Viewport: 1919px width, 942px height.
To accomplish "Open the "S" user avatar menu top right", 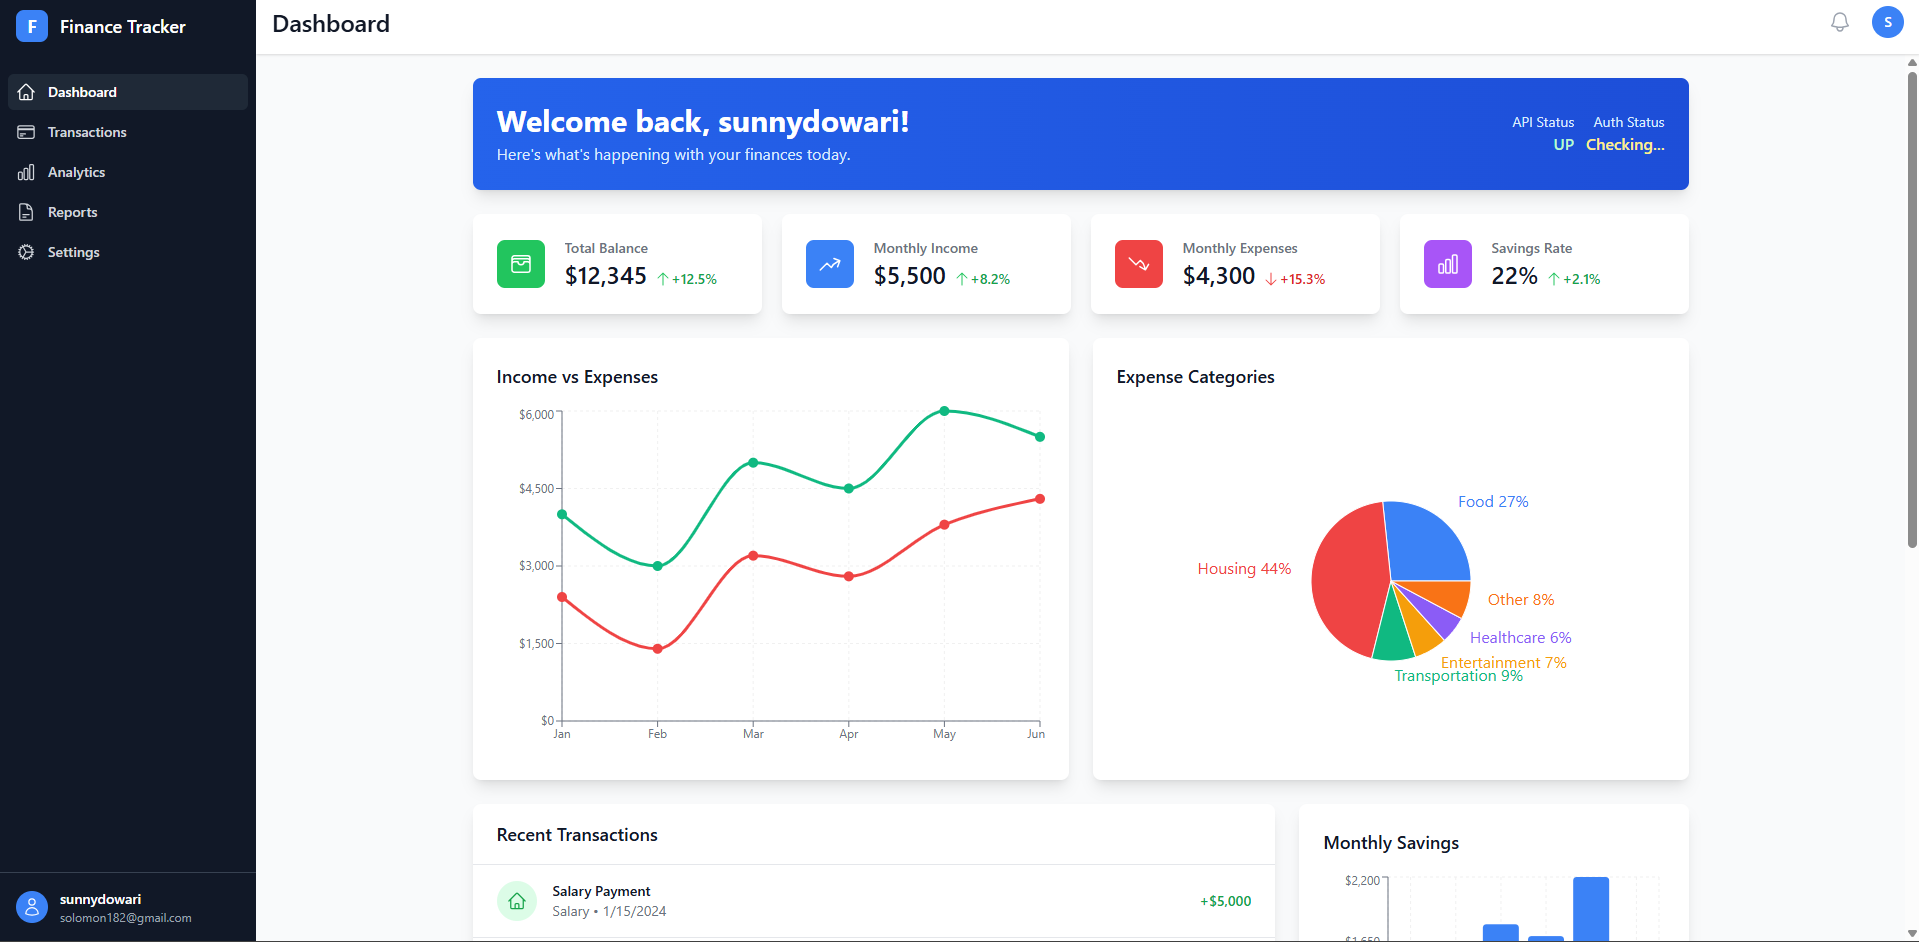I will pos(1887,22).
